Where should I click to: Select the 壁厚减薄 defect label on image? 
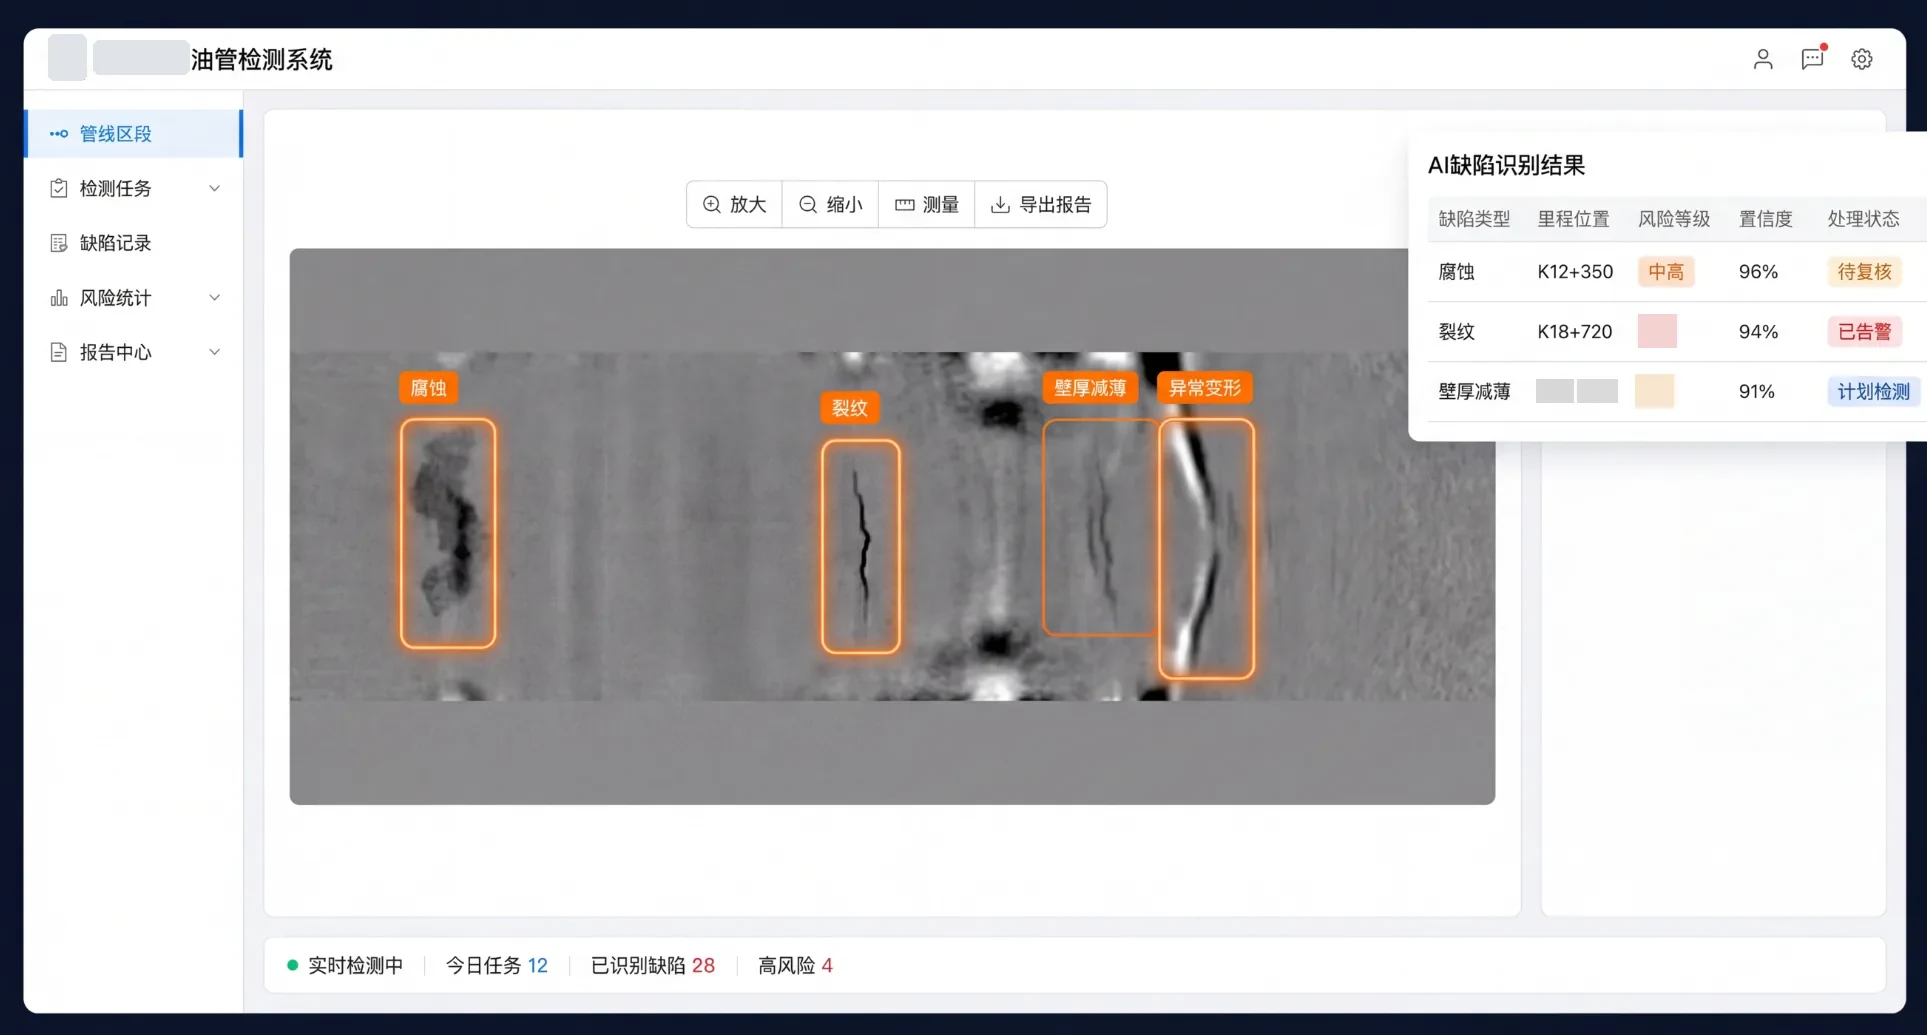point(1090,388)
